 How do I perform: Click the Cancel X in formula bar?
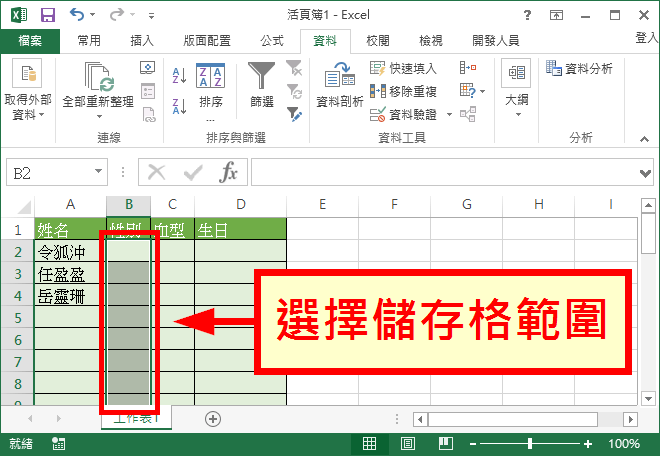157,172
